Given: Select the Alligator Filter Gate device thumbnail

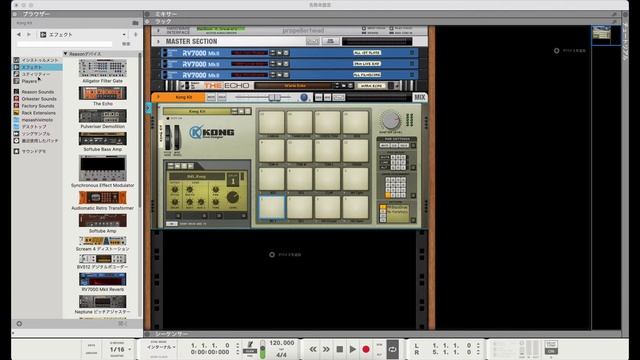Looking at the screenshot, I should [x=102, y=68].
